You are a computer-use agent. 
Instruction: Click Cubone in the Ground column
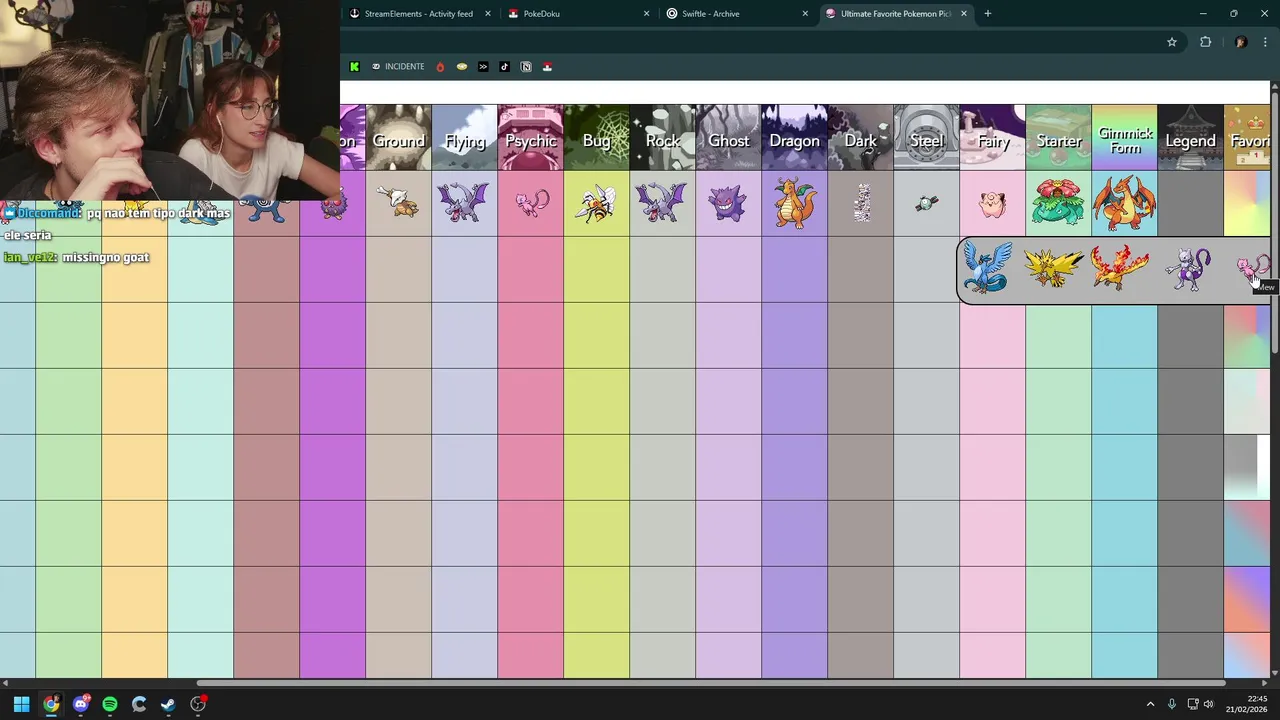(x=399, y=203)
